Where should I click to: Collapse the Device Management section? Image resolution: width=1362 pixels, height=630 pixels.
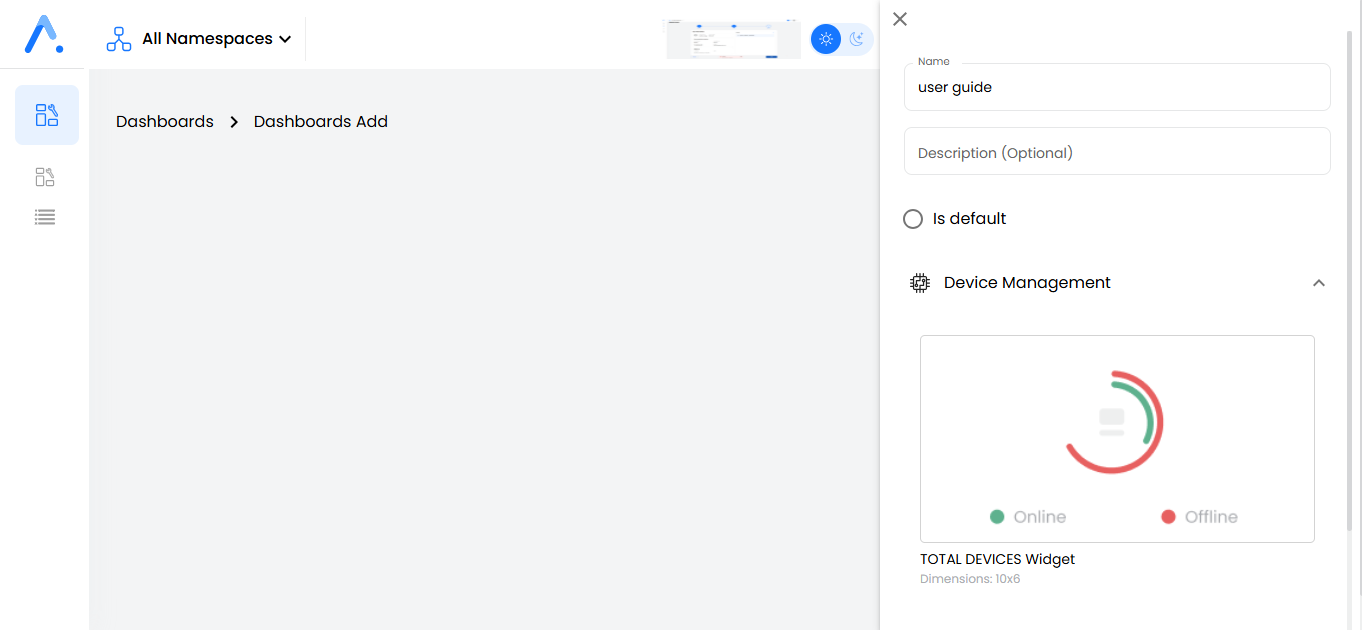pos(1319,283)
